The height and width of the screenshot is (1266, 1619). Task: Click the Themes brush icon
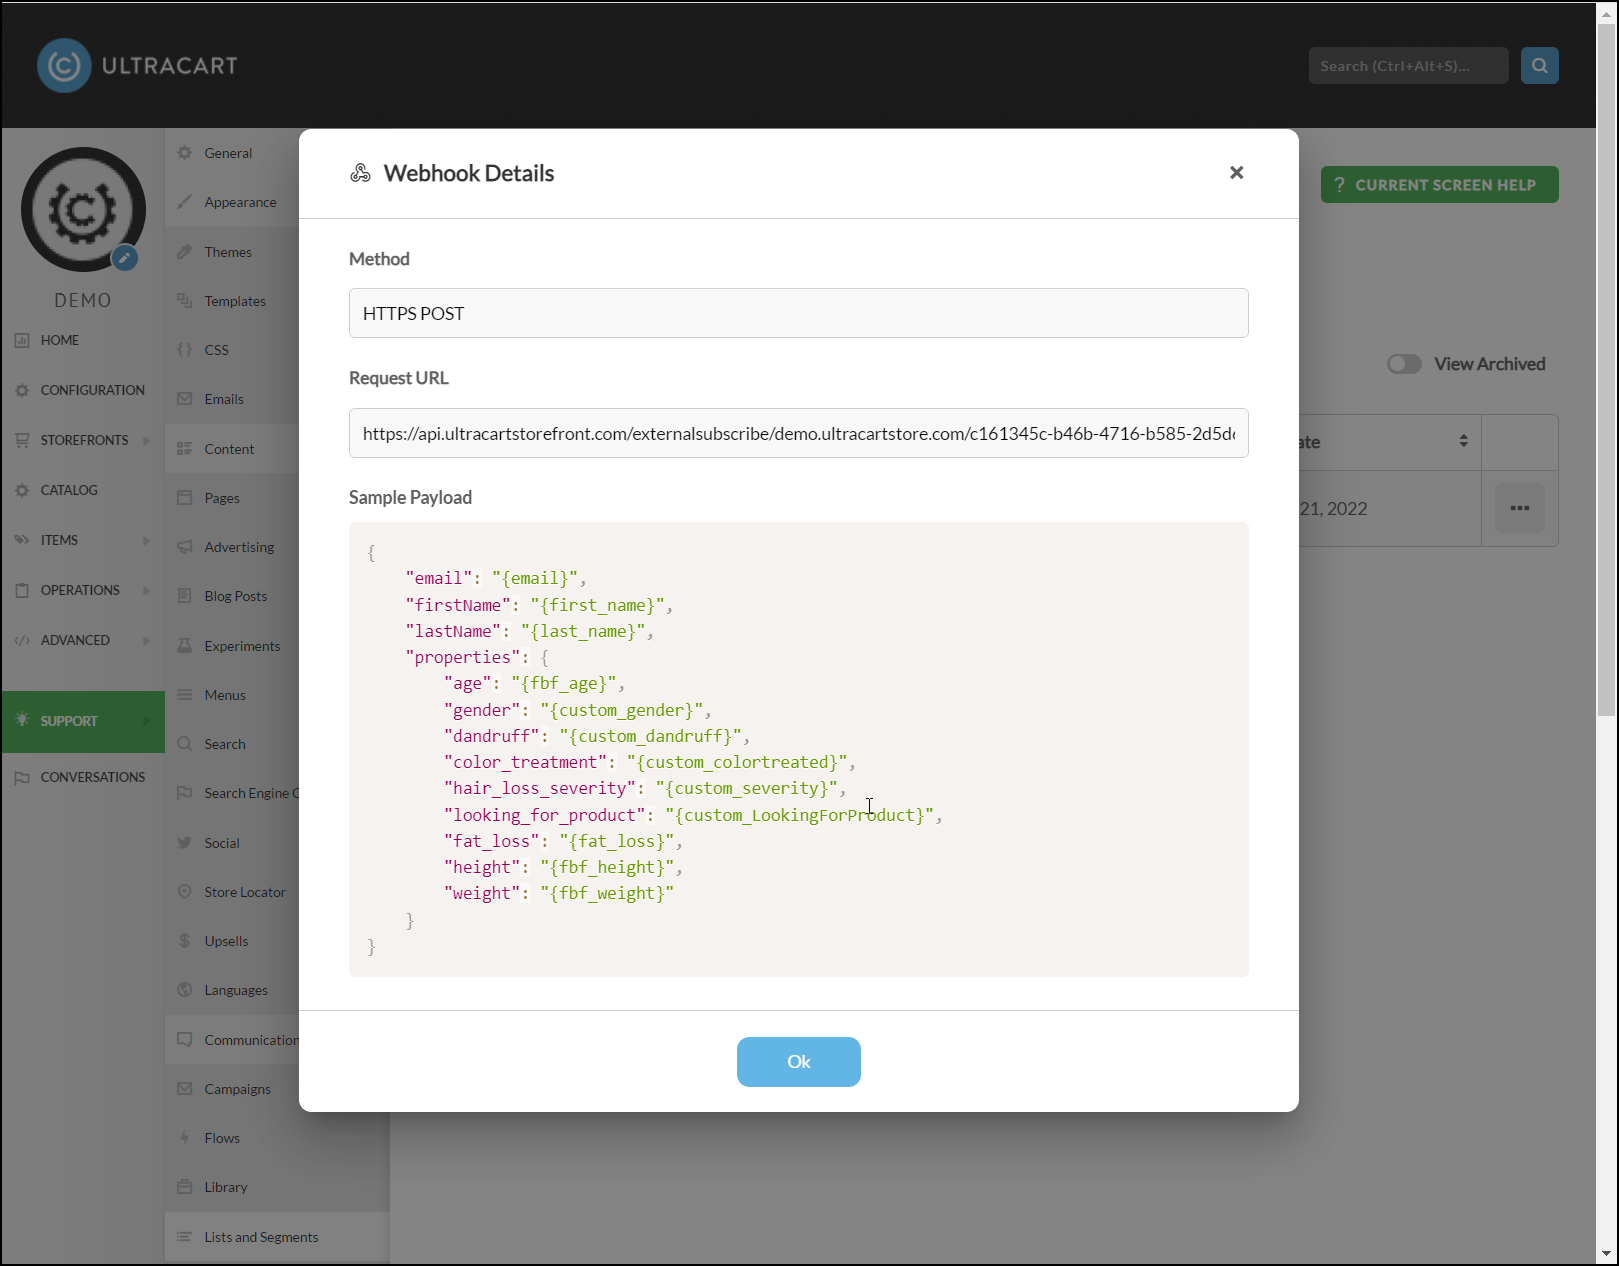point(184,252)
